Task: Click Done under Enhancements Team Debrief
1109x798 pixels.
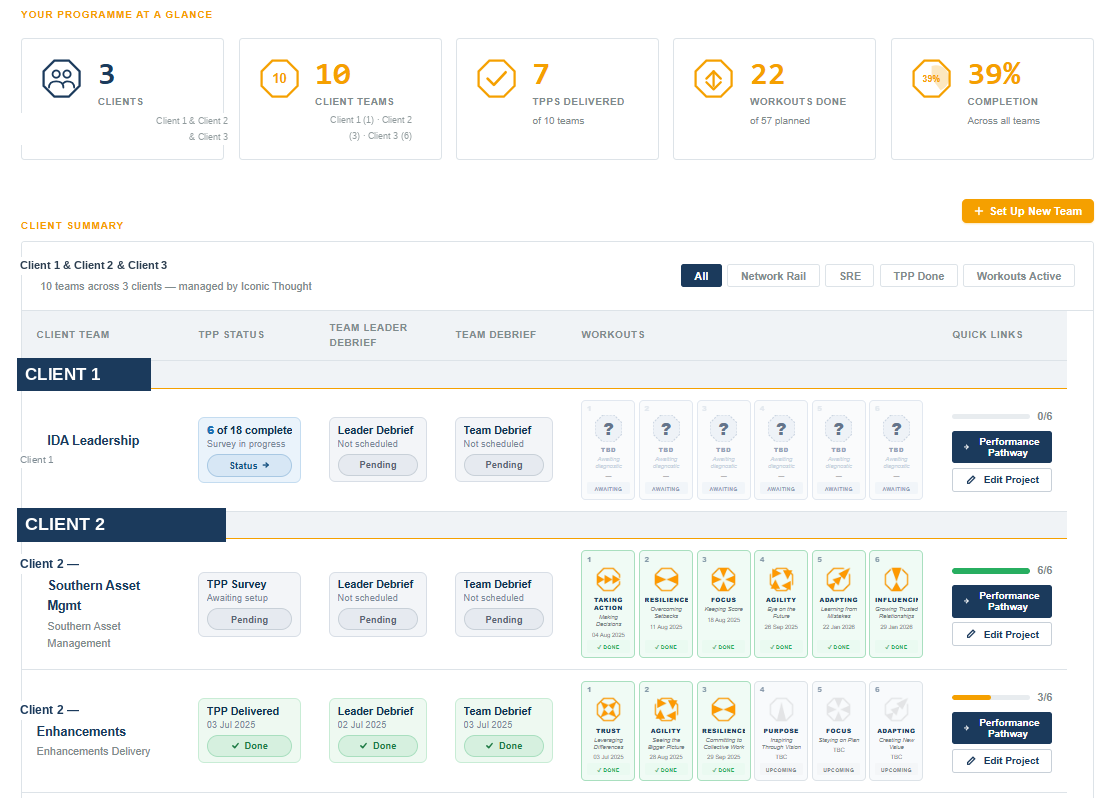Action: click(x=504, y=746)
